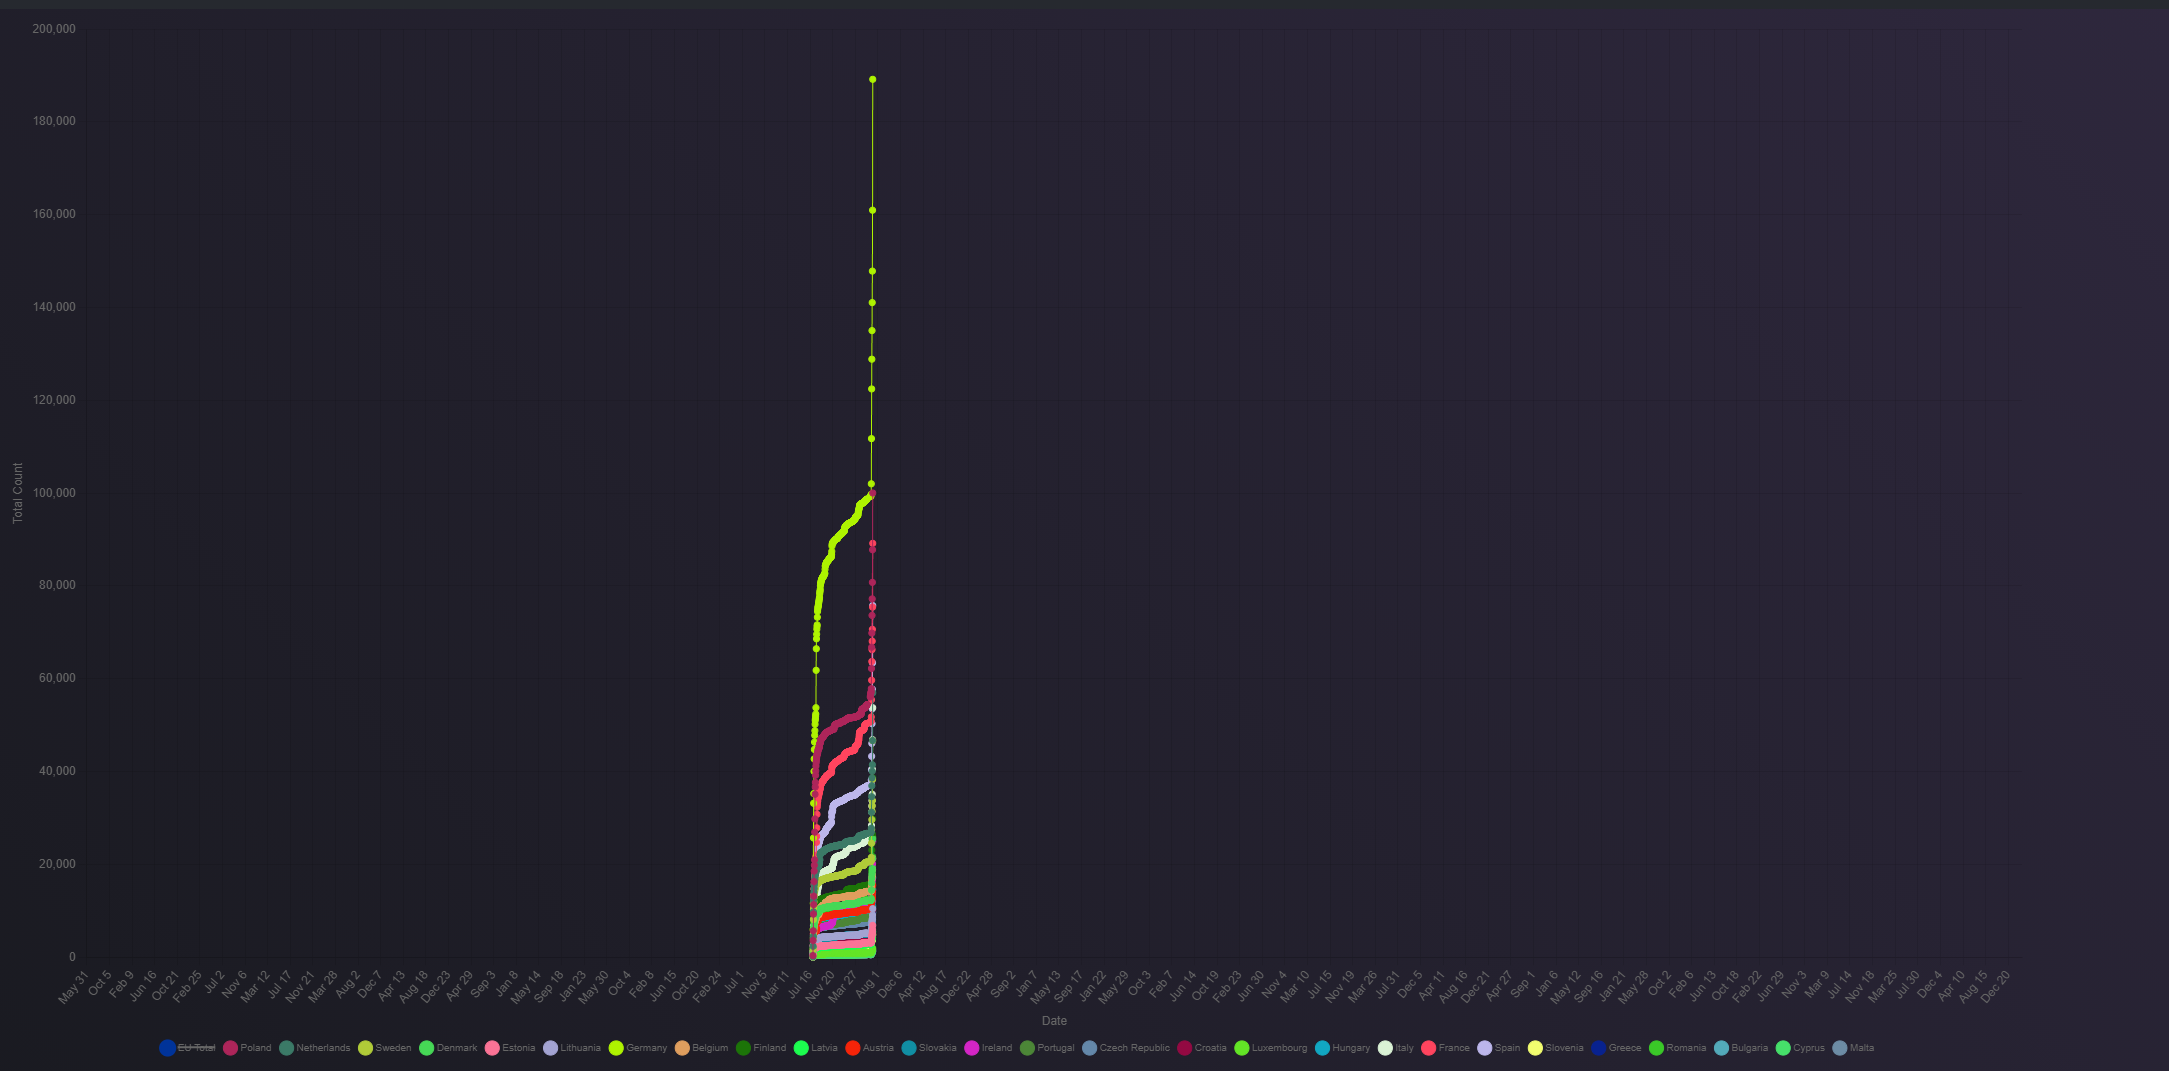
Task: Toggle Hungary series in the legend
Action: pos(1343,1048)
